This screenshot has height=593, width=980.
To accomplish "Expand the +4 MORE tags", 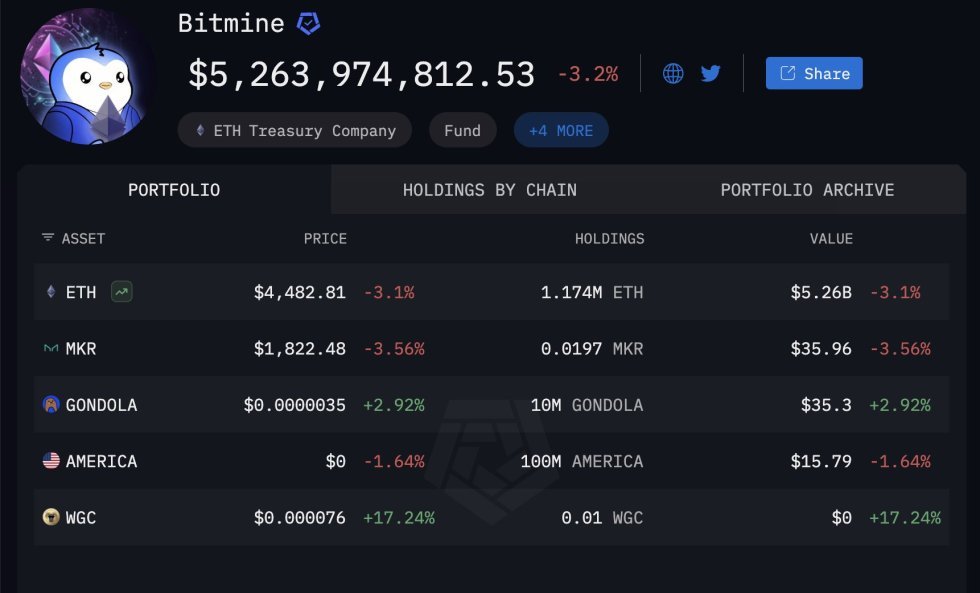I will click(x=561, y=130).
